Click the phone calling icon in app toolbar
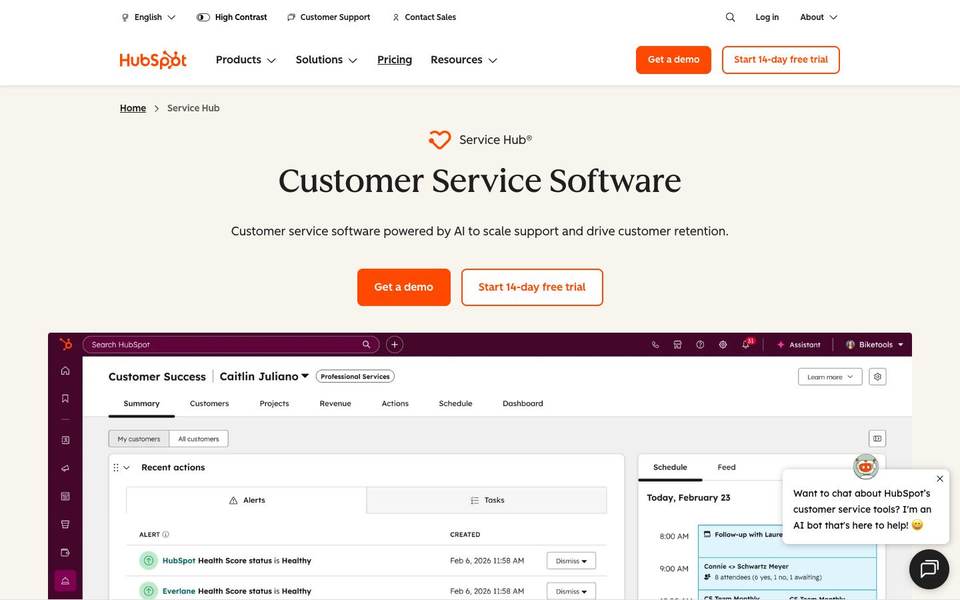Image resolution: width=960 pixels, height=600 pixels. point(655,345)
